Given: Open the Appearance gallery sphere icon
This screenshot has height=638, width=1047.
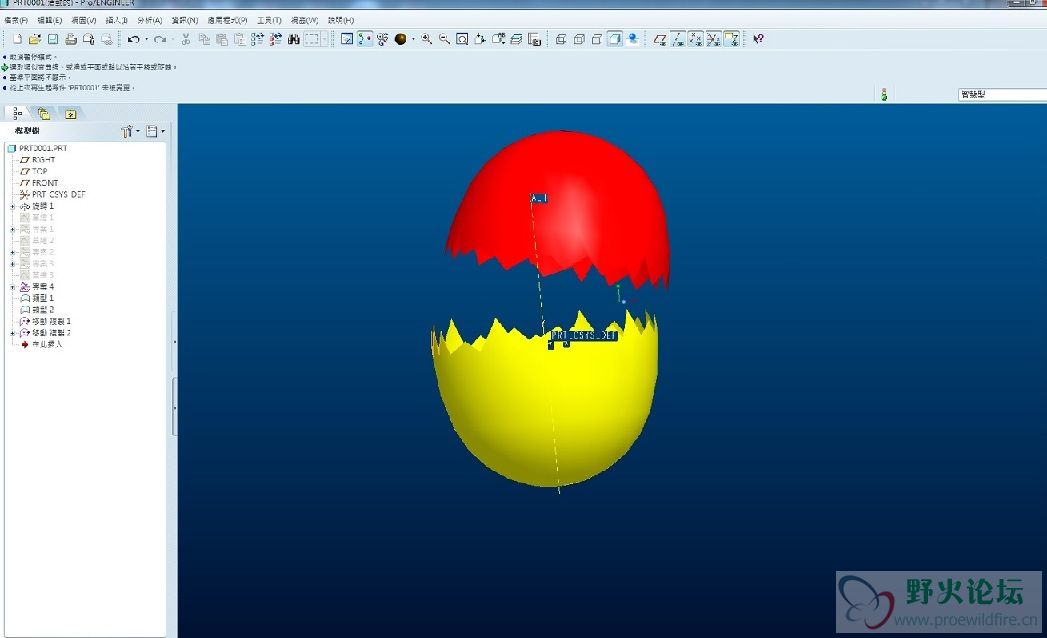Looking at the screenshot, I should click(401, 39).
